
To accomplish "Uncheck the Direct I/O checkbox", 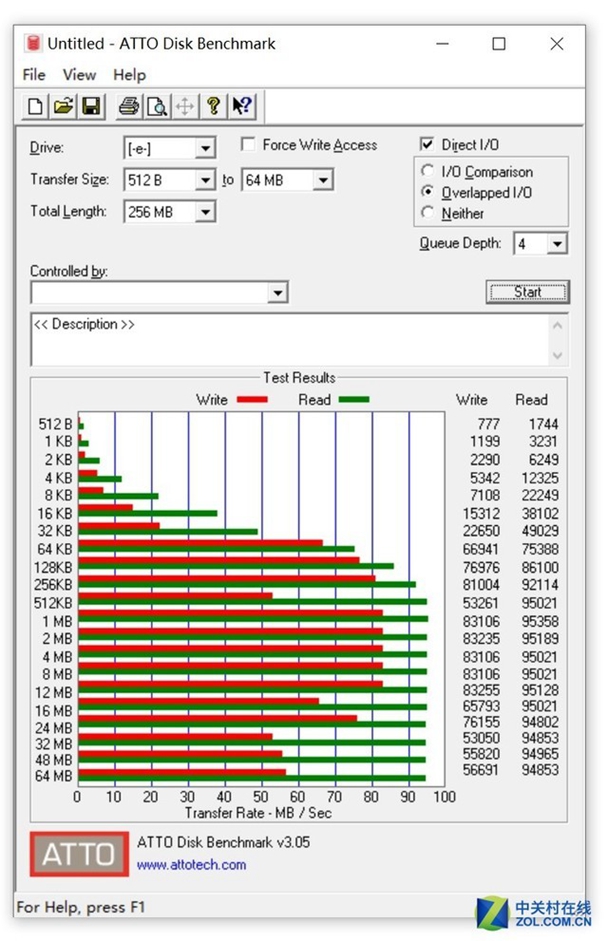I will click(427, 145).
